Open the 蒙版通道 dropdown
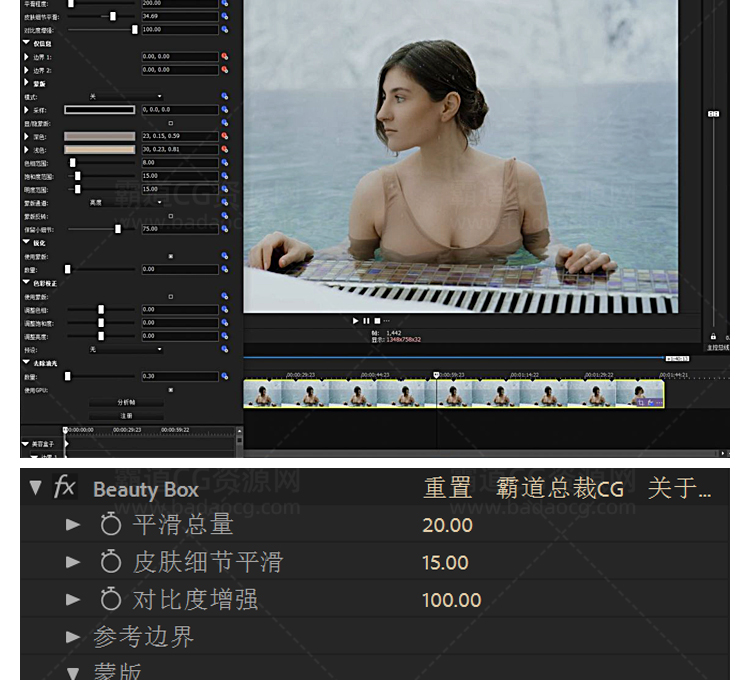 click(126, 203)
